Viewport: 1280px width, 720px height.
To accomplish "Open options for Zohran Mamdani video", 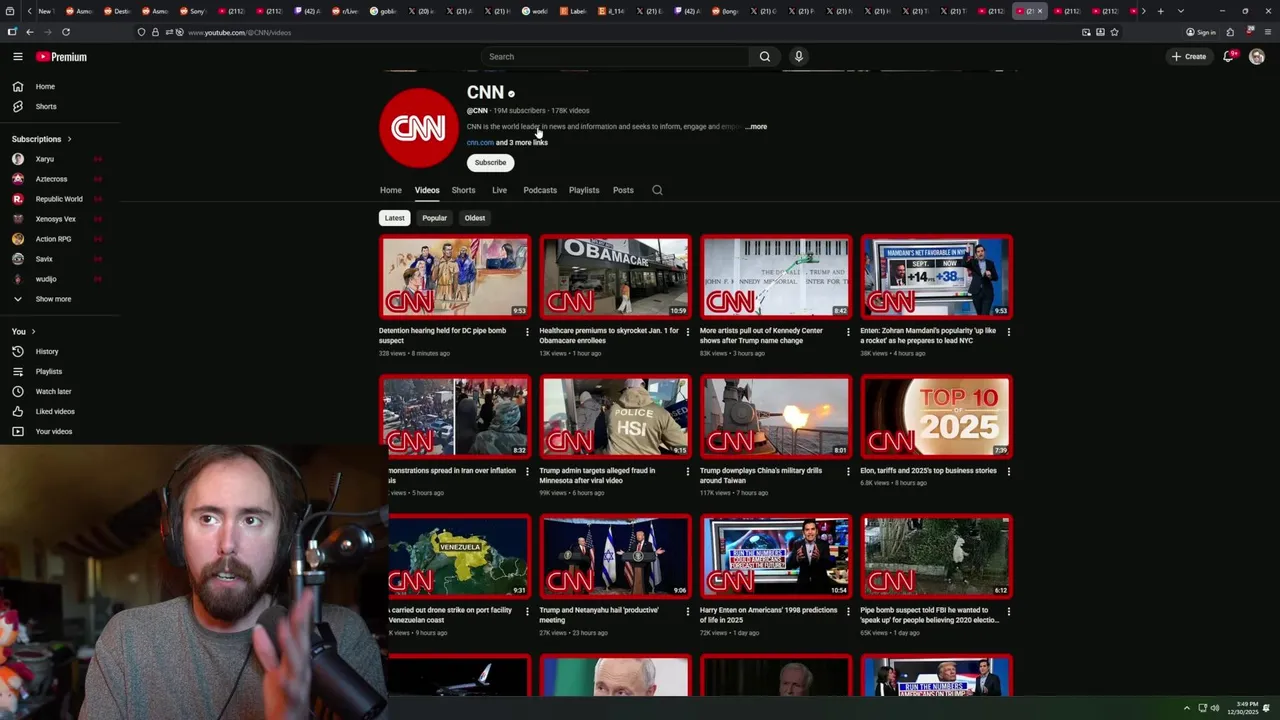I will (1008, 332).
